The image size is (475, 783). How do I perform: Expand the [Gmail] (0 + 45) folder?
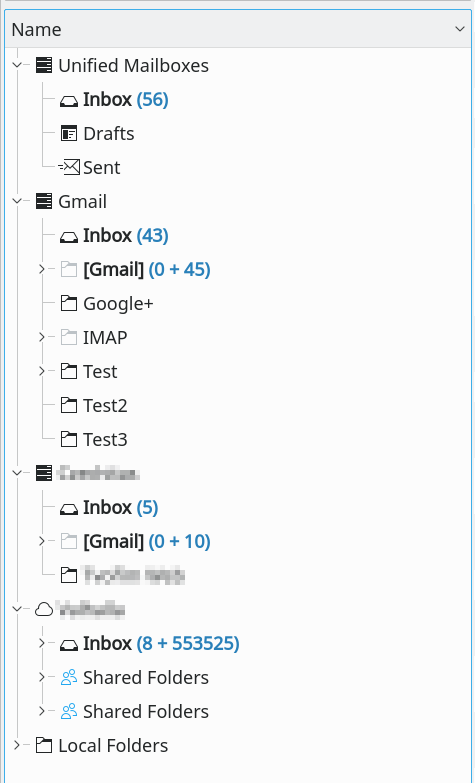[41, 270]
